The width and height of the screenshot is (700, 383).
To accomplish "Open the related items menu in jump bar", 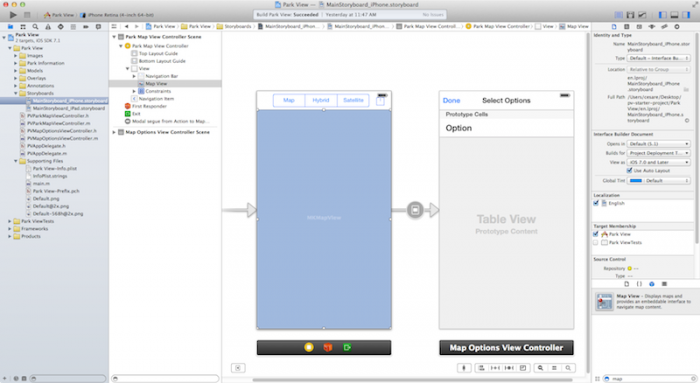I will pos(114,26).
